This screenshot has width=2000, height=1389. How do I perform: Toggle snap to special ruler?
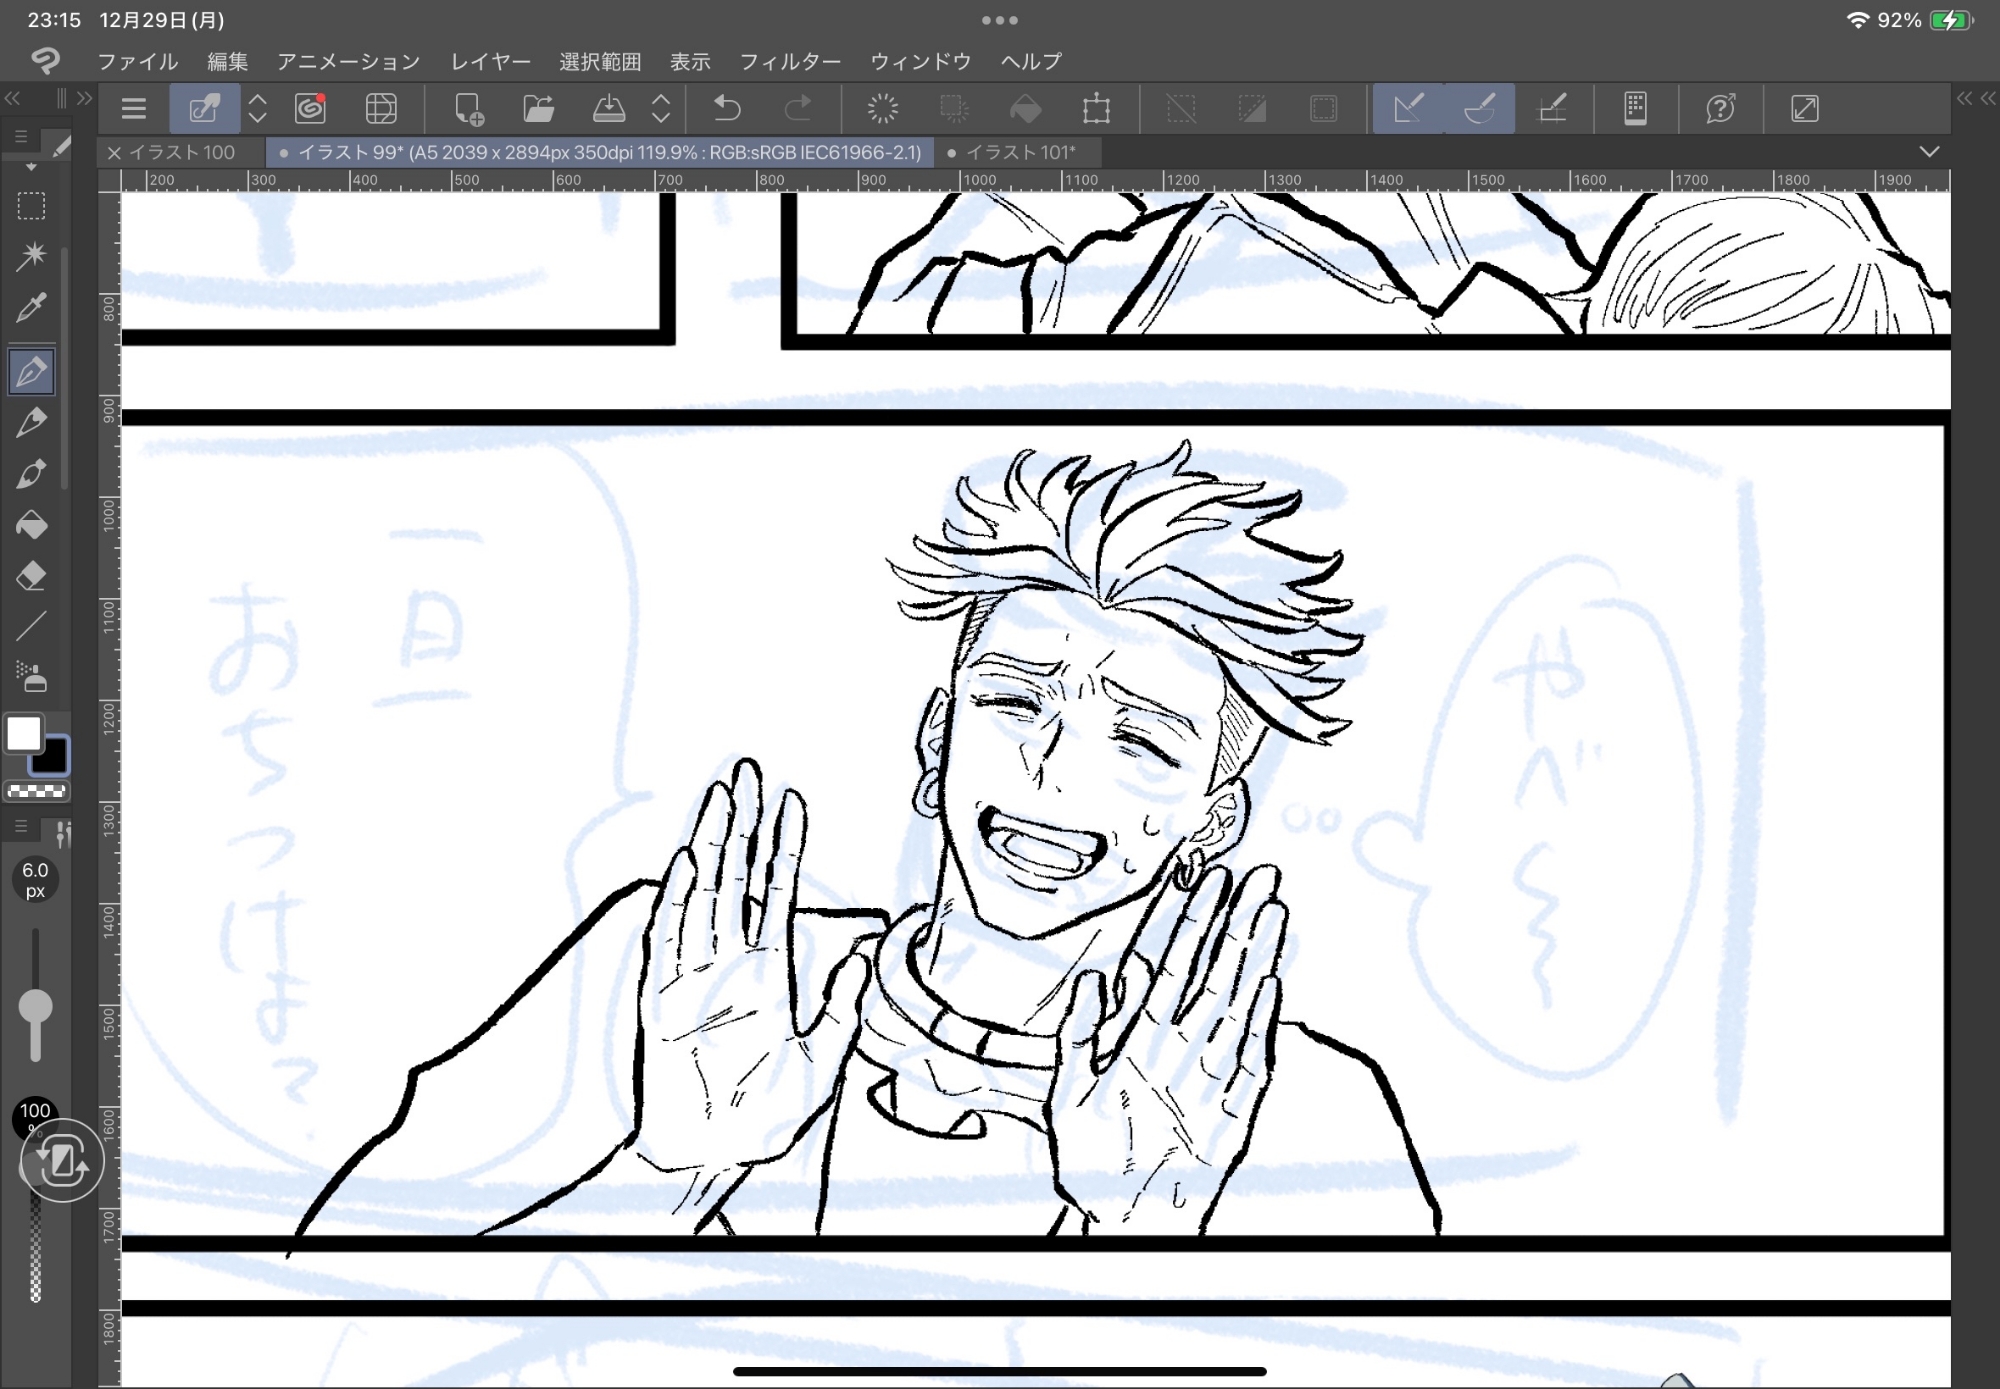[1479, 108]
